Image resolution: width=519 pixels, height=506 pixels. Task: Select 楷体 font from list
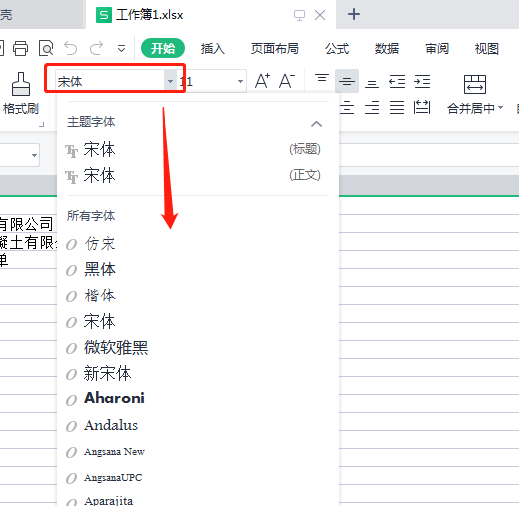click(x=198, y=295)
